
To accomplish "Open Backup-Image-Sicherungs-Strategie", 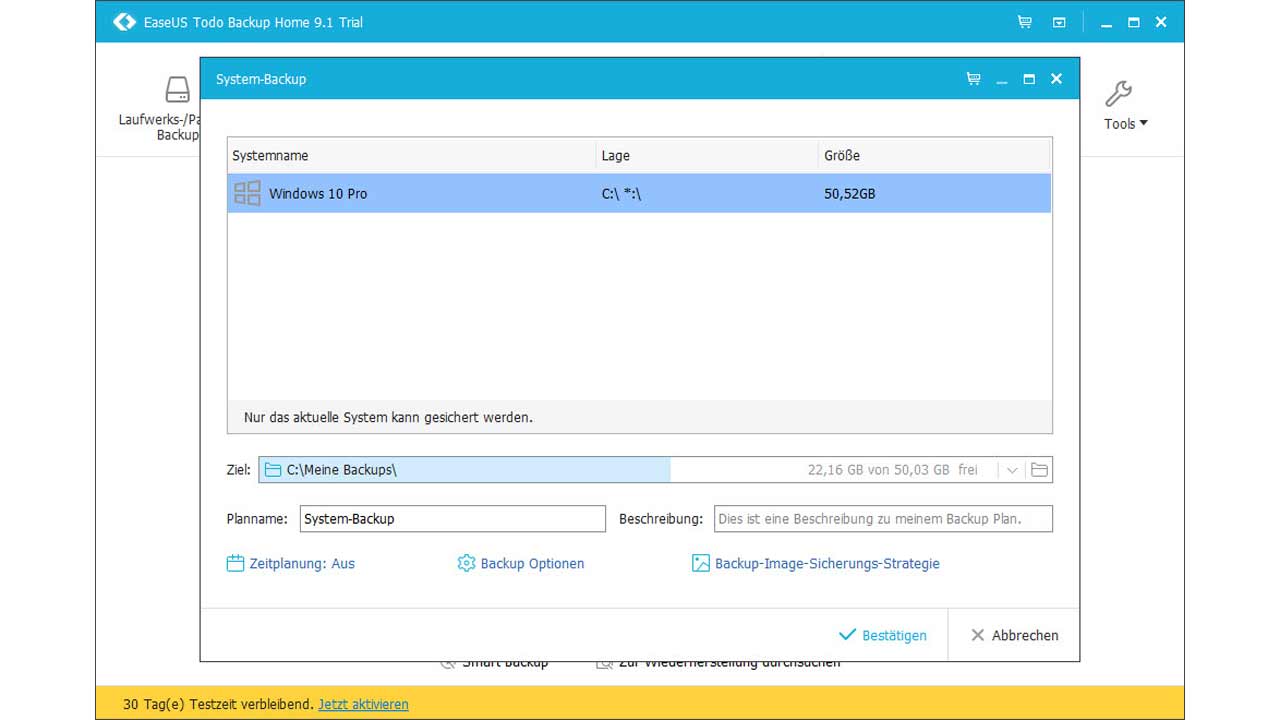I will [816, 564].
